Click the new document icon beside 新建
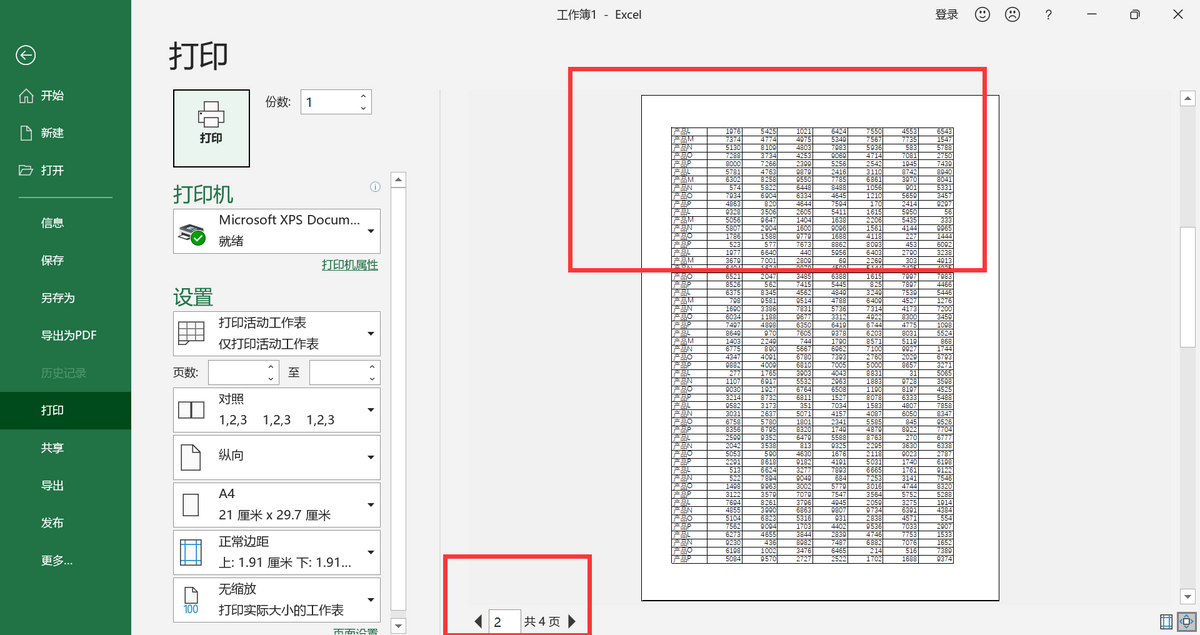 coord(26,133)
